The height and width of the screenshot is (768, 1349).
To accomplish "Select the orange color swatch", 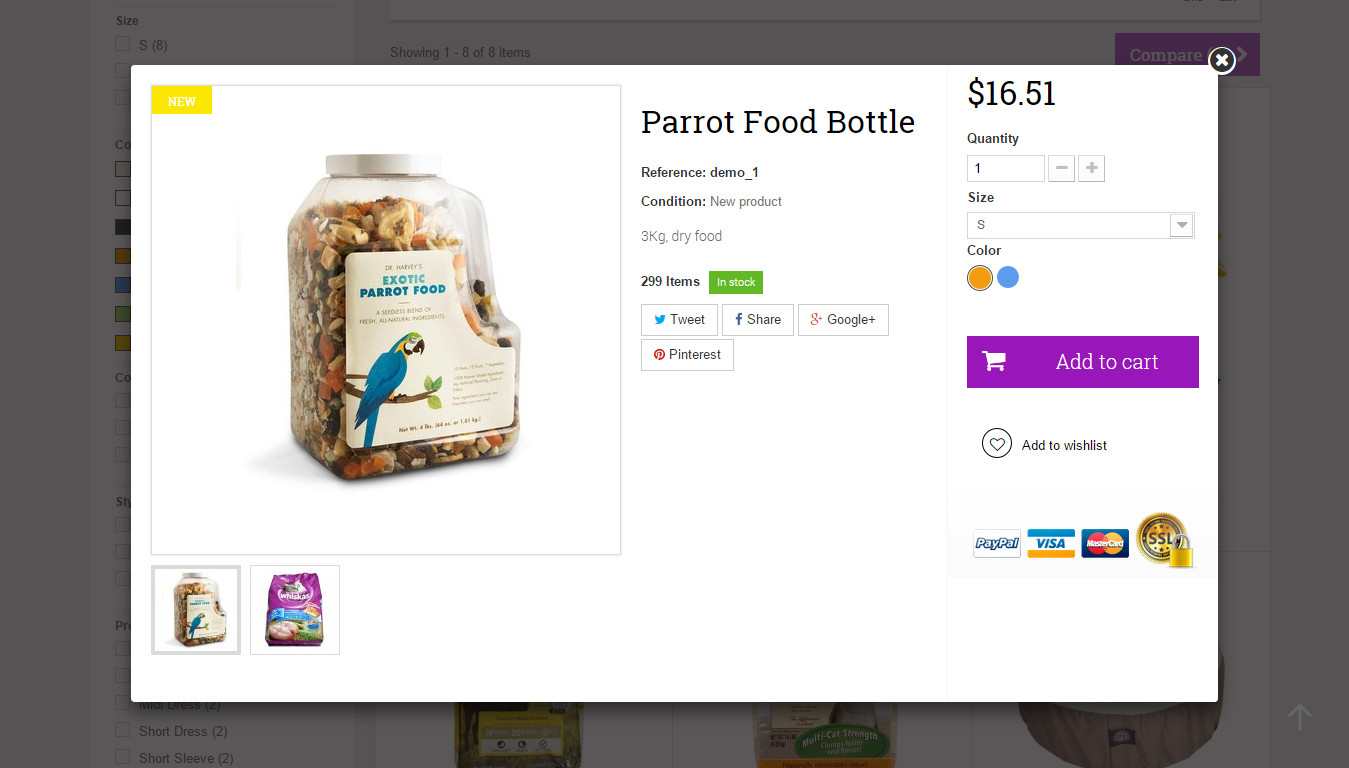I will point(980,278).
